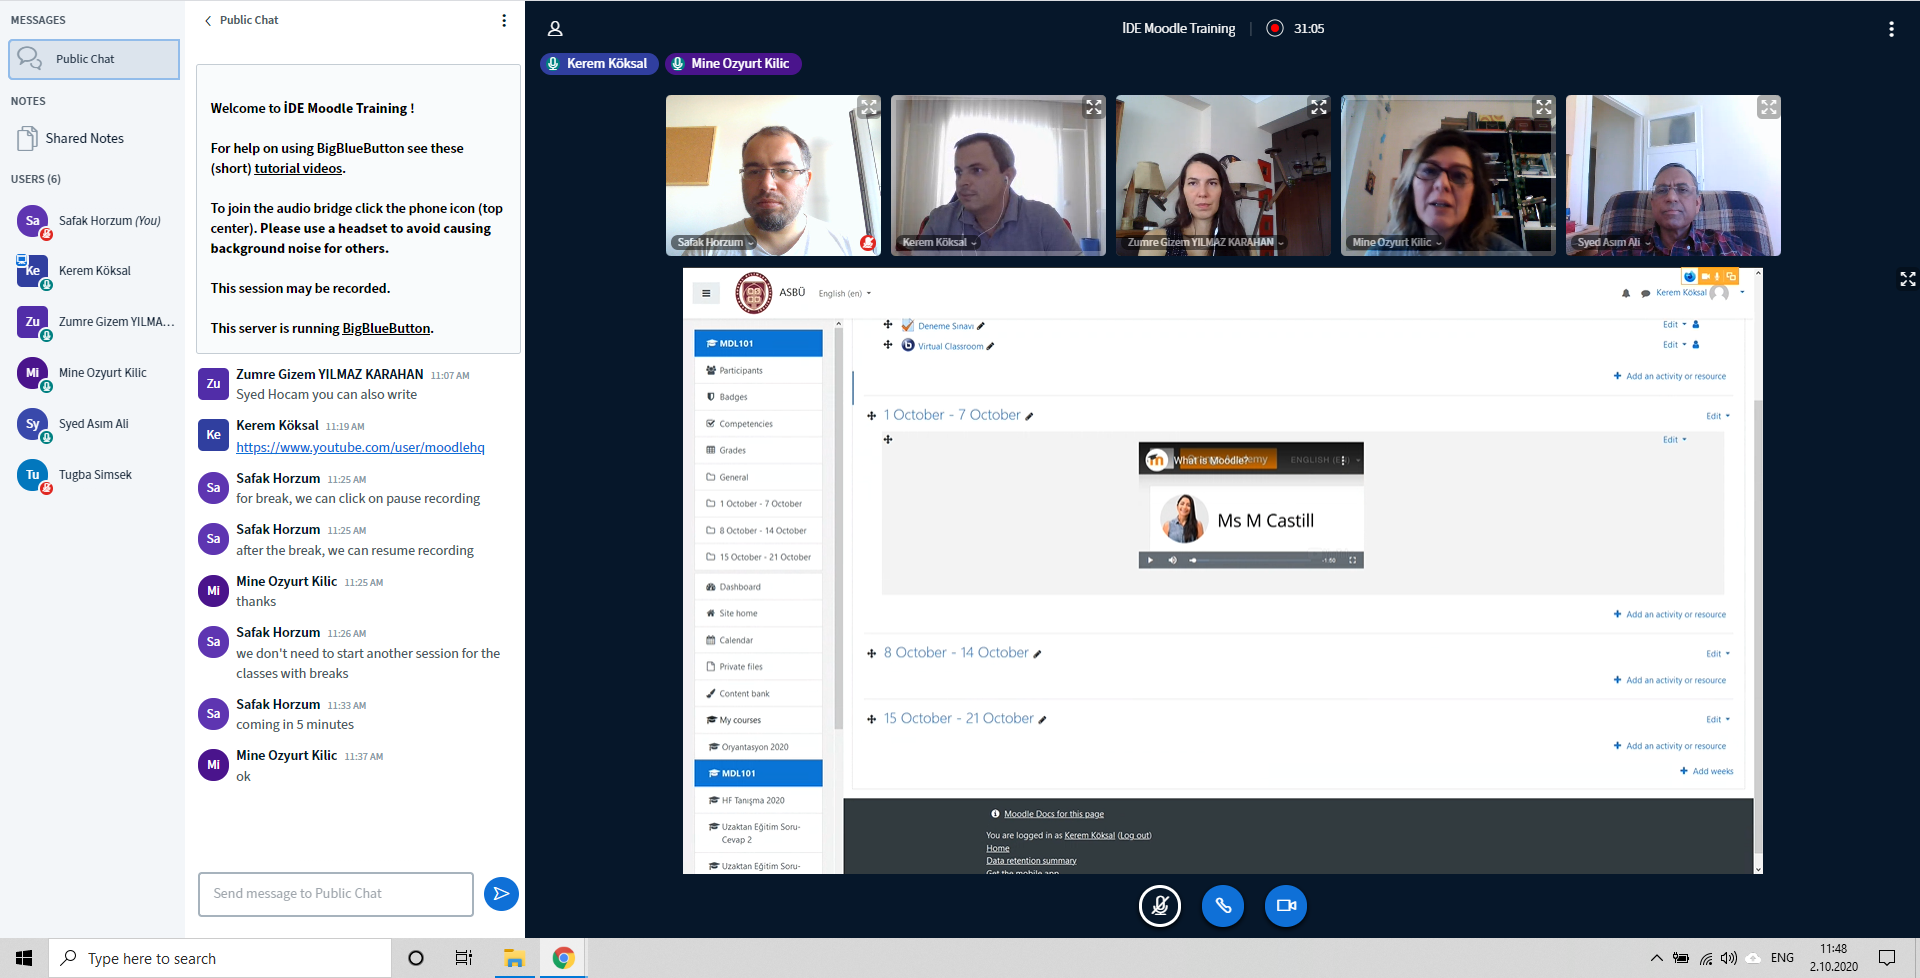Open File Explorer from taskbar

tap(514, 958)
